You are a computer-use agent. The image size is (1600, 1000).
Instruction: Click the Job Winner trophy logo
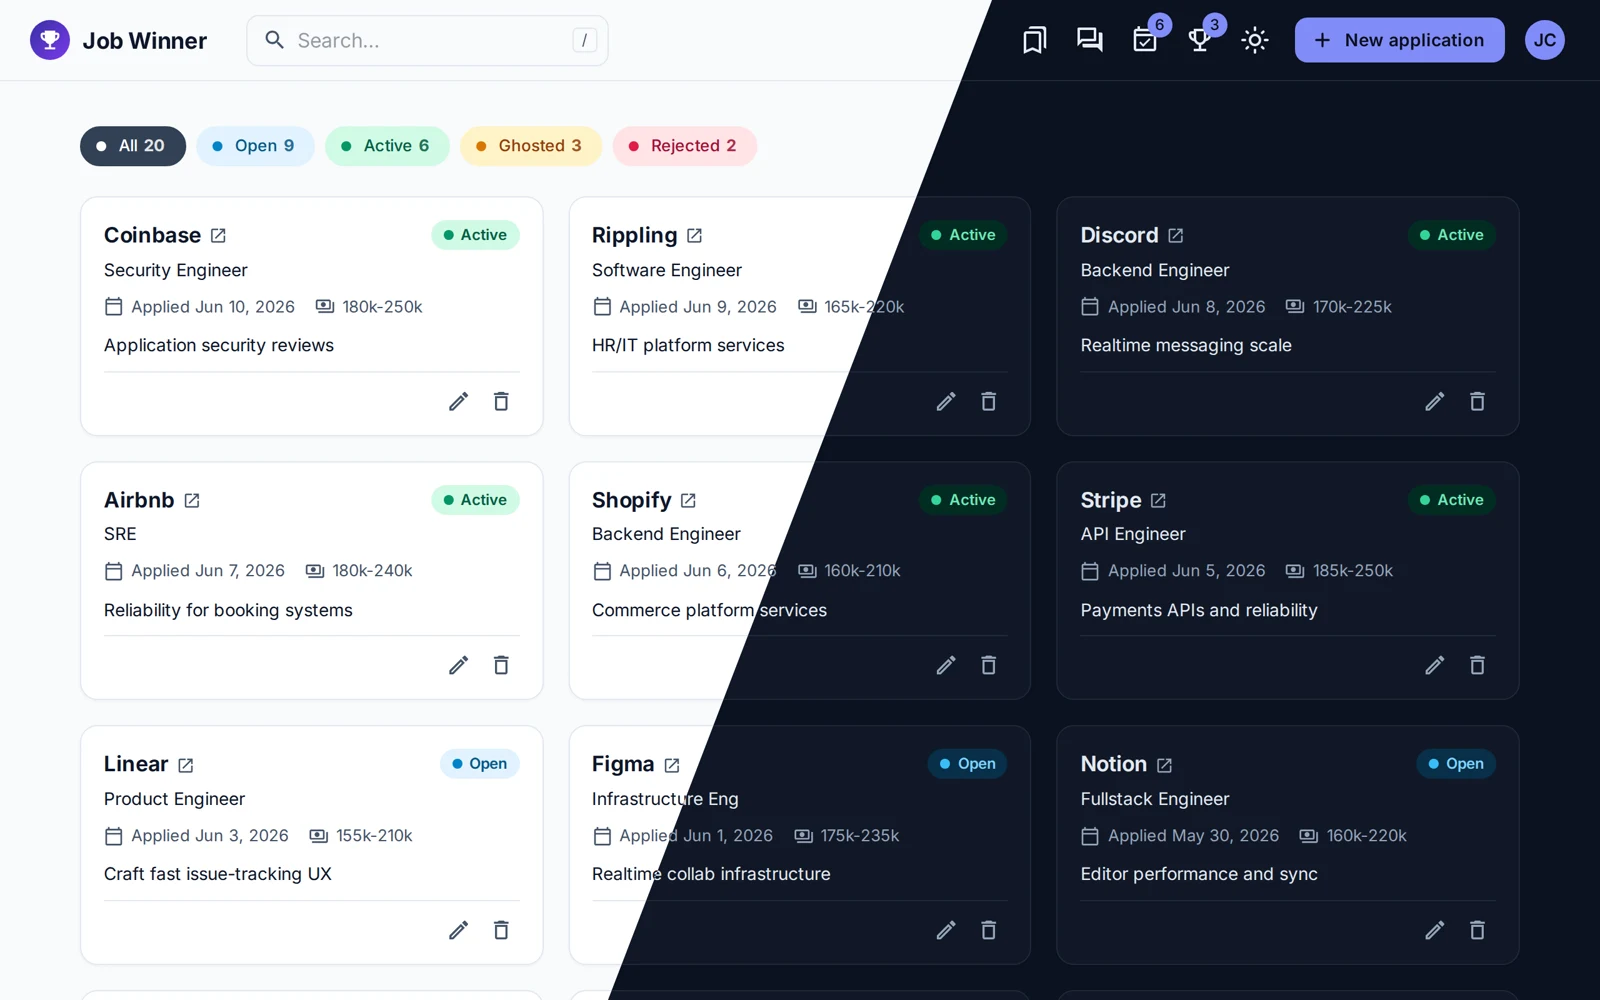(x=50, y=40)
